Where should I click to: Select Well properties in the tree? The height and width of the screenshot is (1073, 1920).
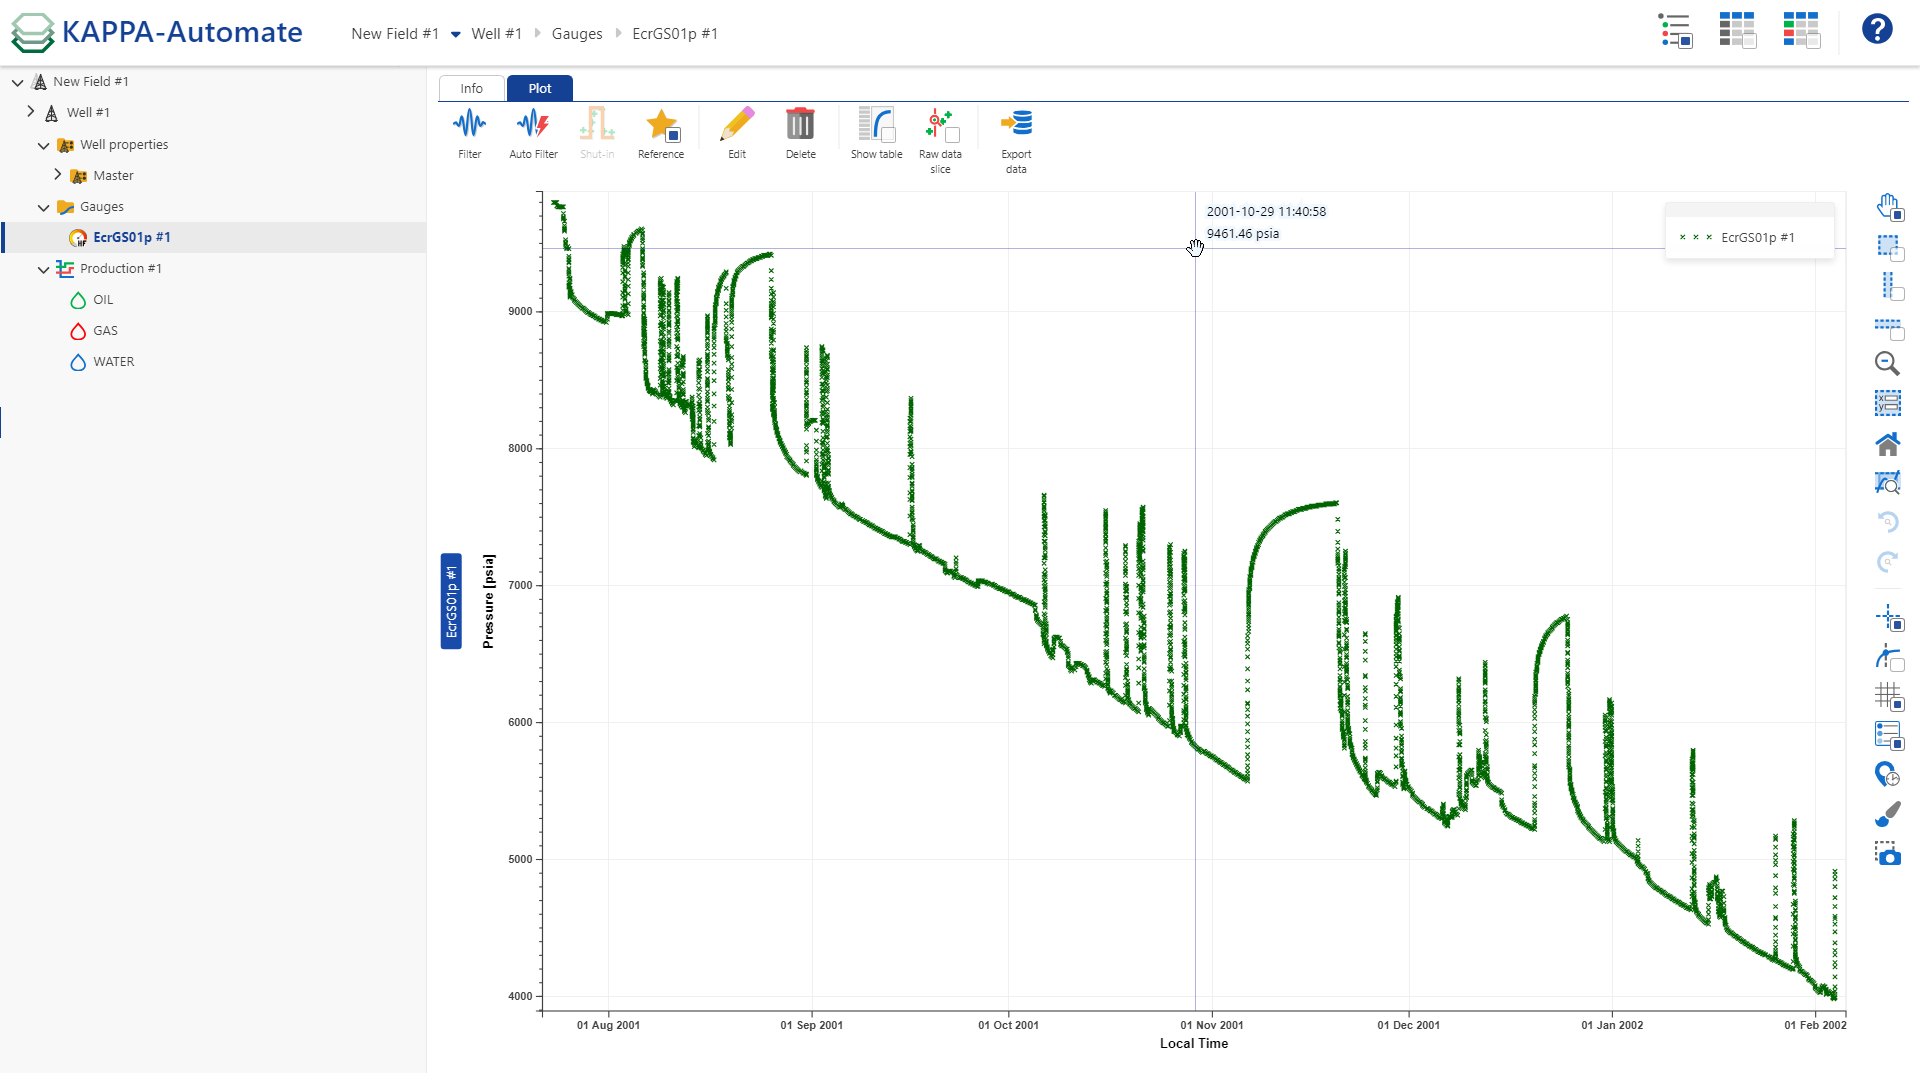(124, 145)
